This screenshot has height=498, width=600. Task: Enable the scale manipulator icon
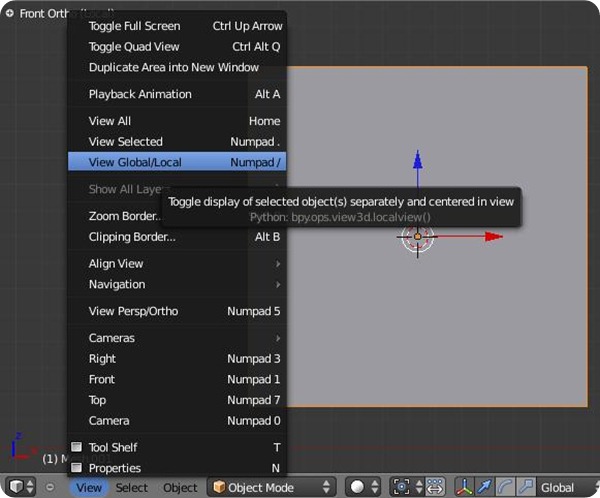pos(526,487)
